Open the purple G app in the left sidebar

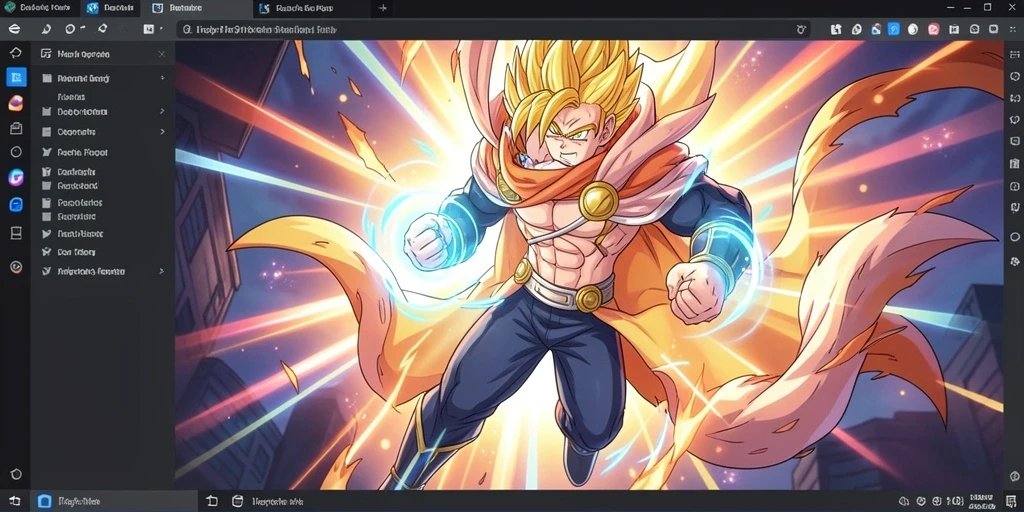pos(16,177)
